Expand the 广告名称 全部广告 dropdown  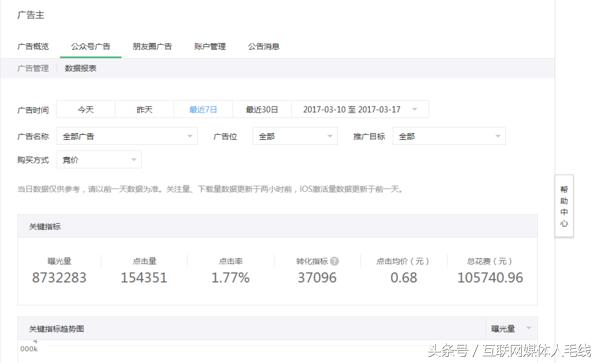click(x=127, y=136)
